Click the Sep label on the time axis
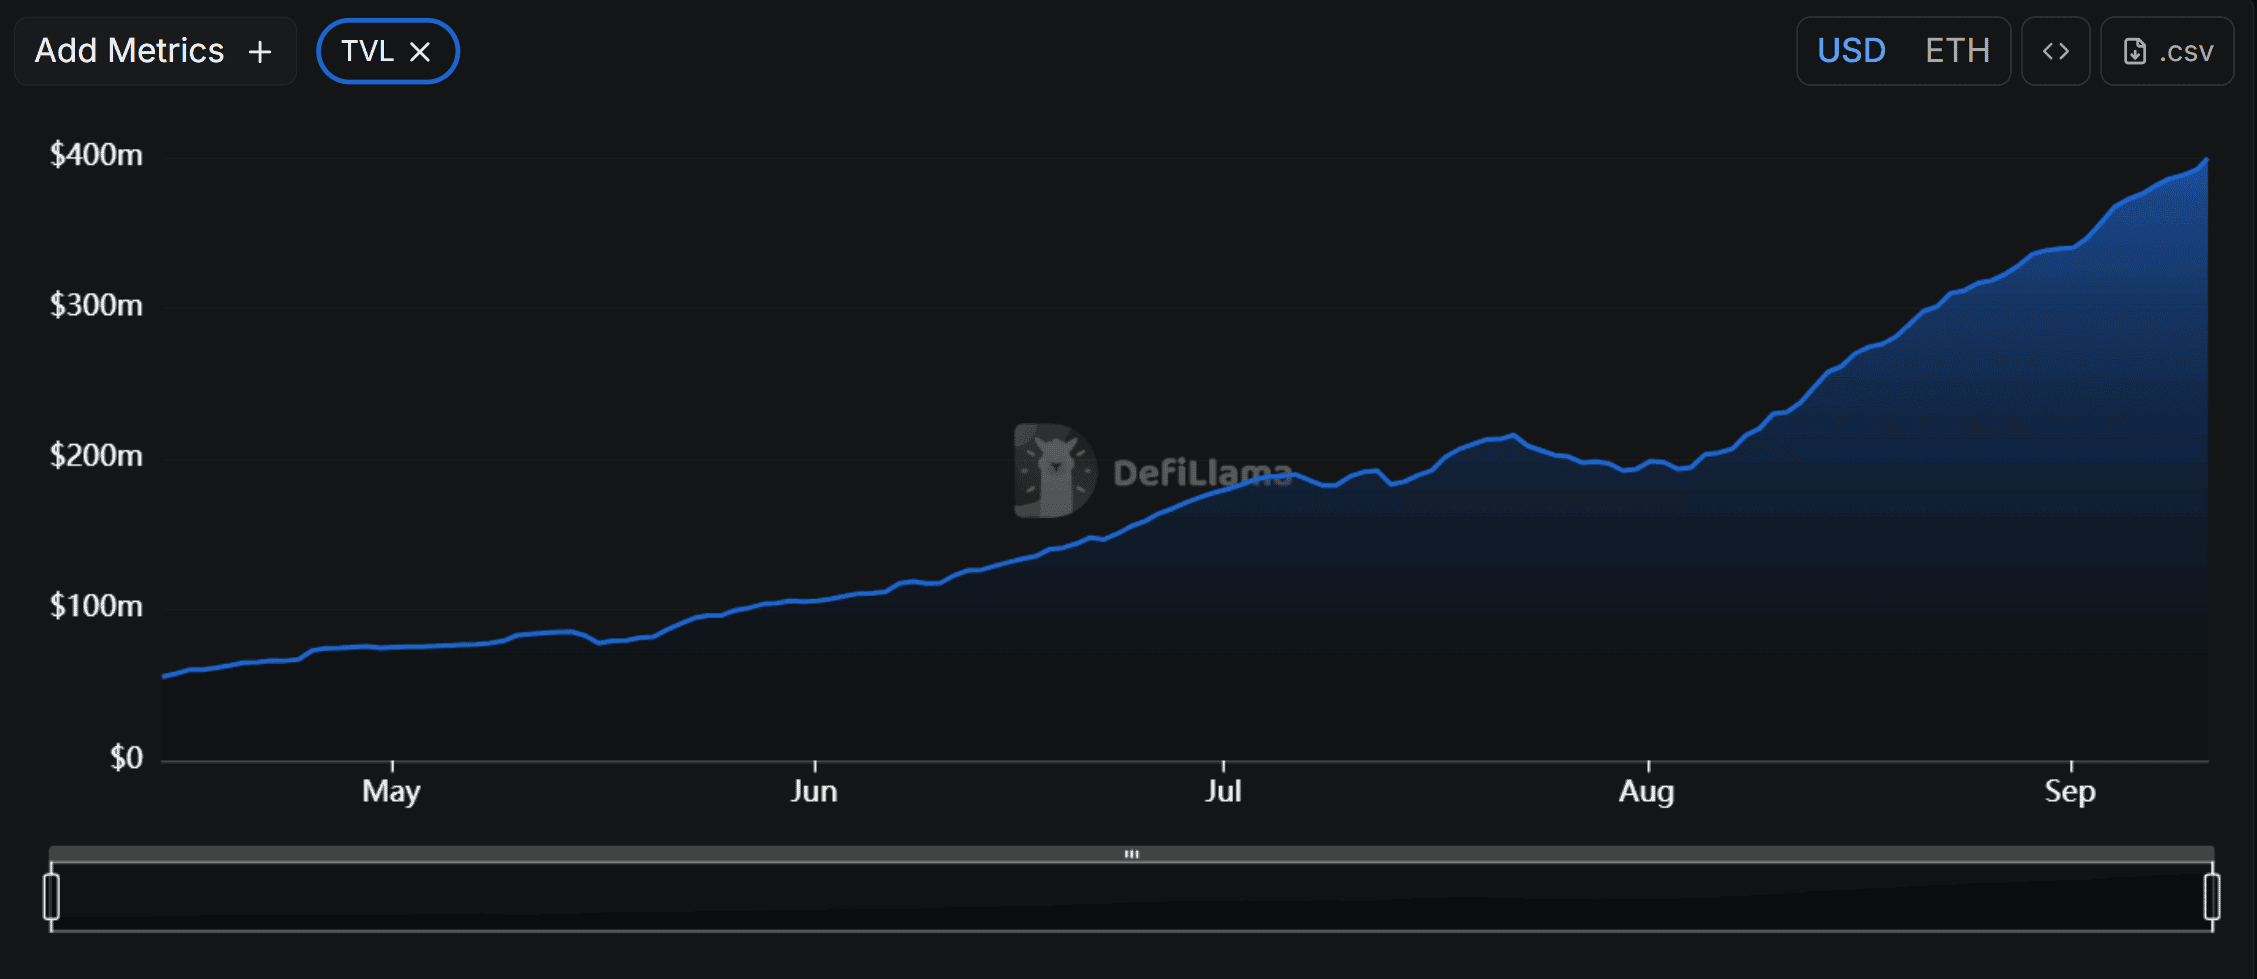Screen dimensions: 2257x979 click(x=2070, y=791)
